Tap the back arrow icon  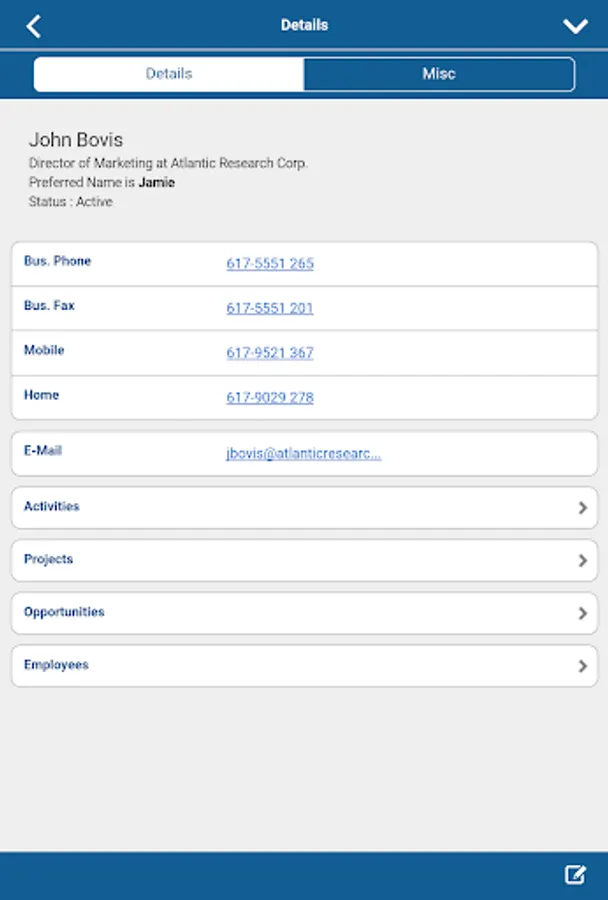coord(34,26)
